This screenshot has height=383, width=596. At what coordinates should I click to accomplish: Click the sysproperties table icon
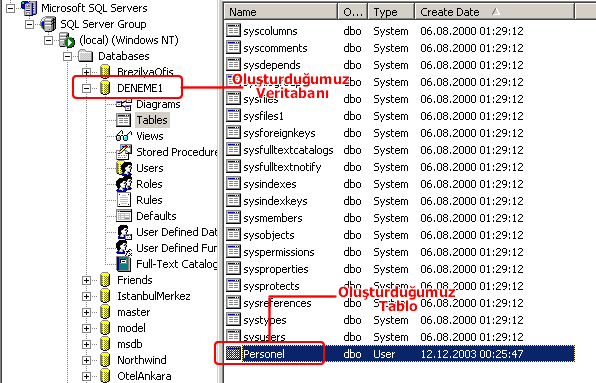click(x=233, y=269)
